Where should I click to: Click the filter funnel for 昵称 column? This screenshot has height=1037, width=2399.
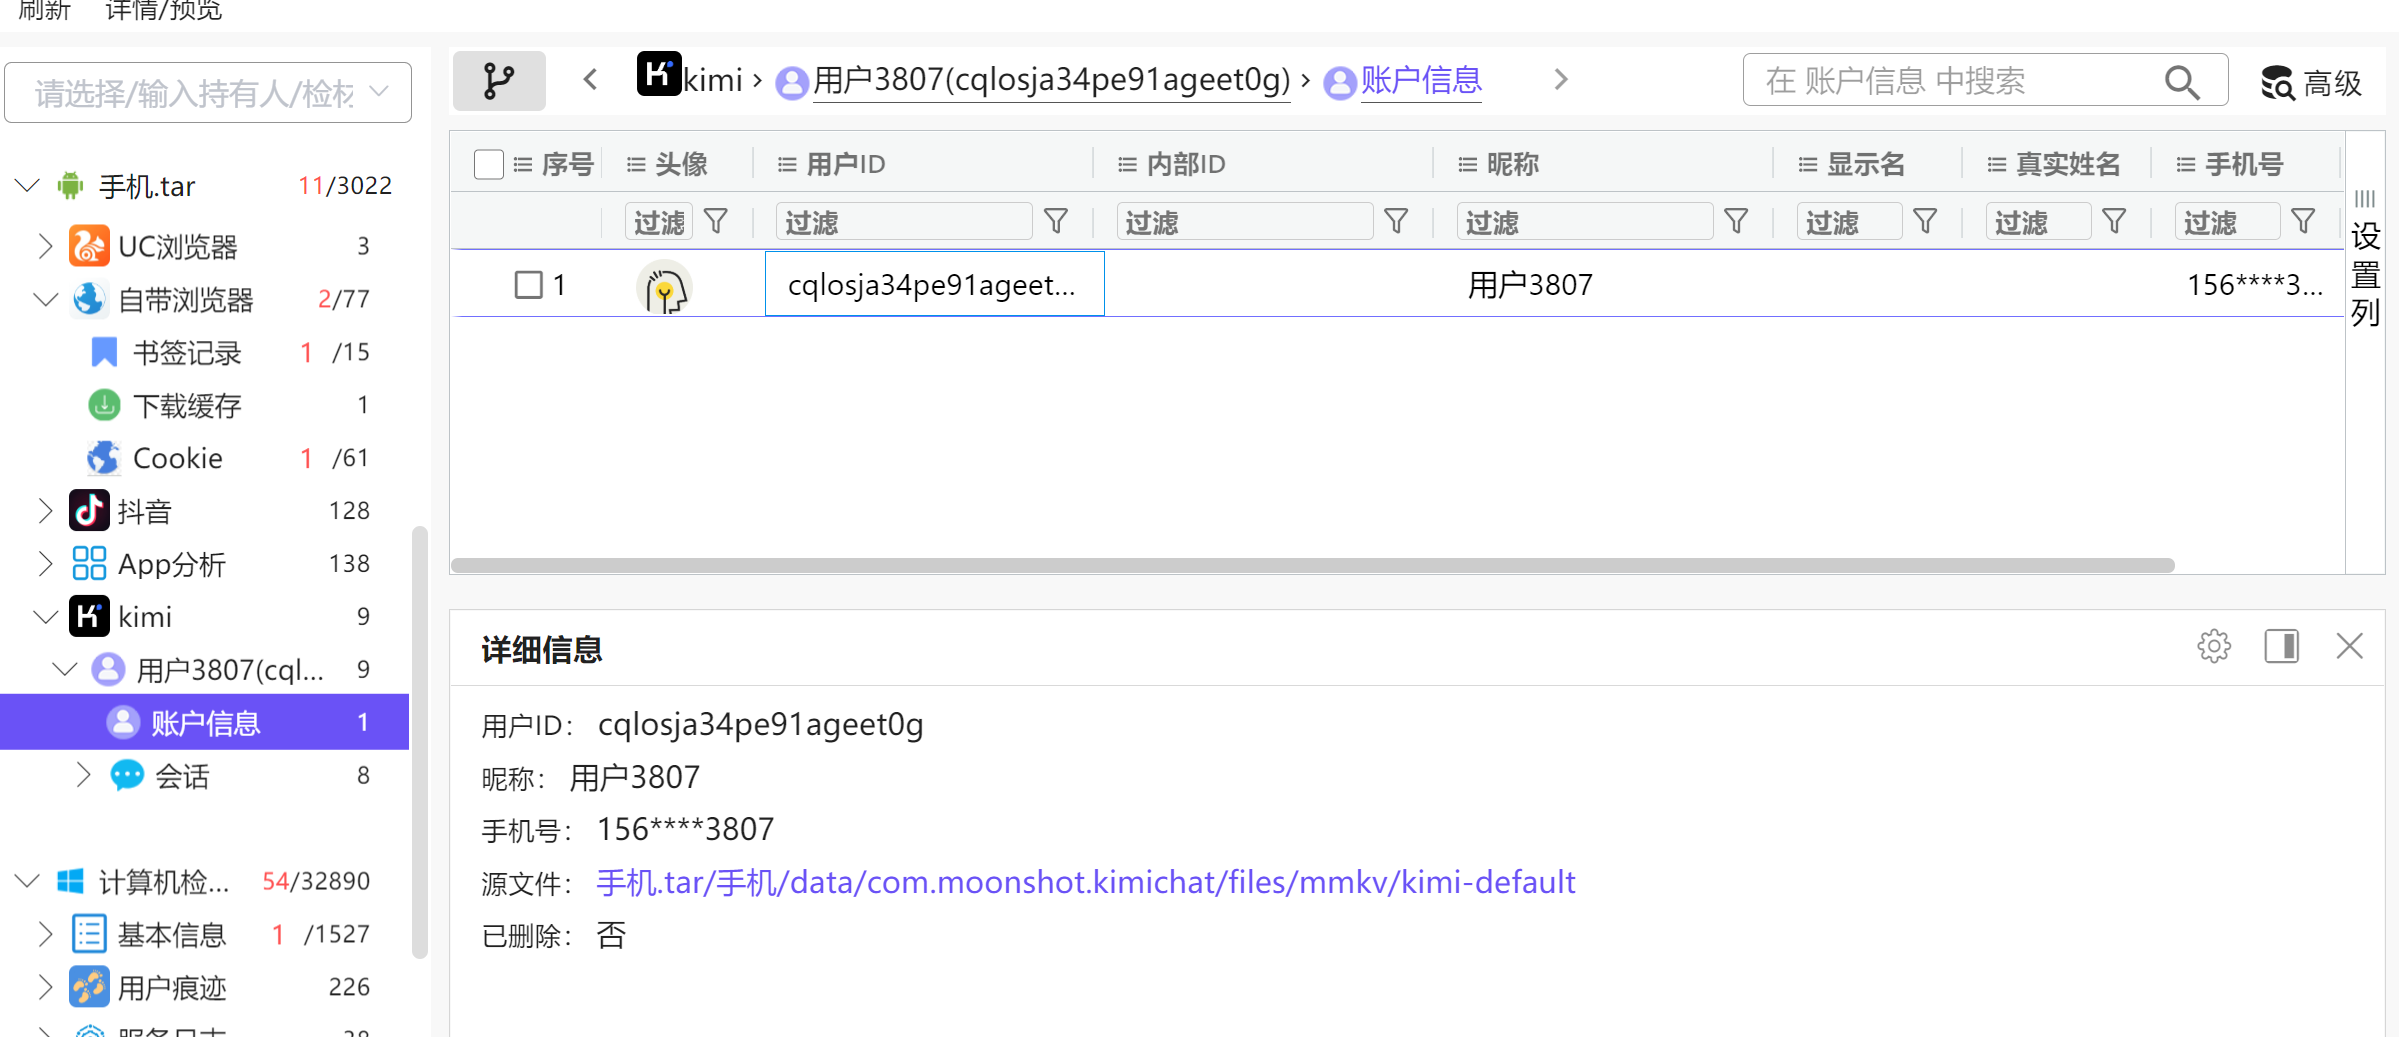[x=1736, y=221]
